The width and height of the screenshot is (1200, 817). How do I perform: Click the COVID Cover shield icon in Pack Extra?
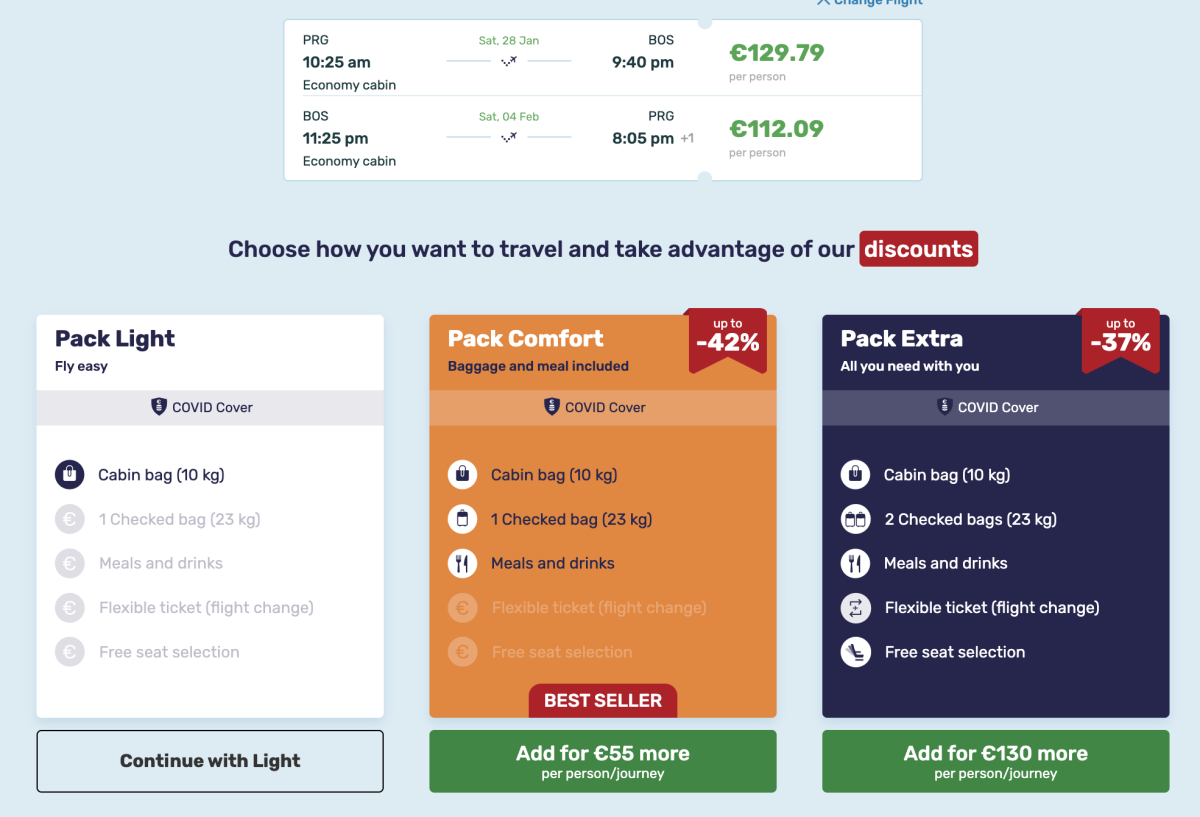tap(944, 407)
